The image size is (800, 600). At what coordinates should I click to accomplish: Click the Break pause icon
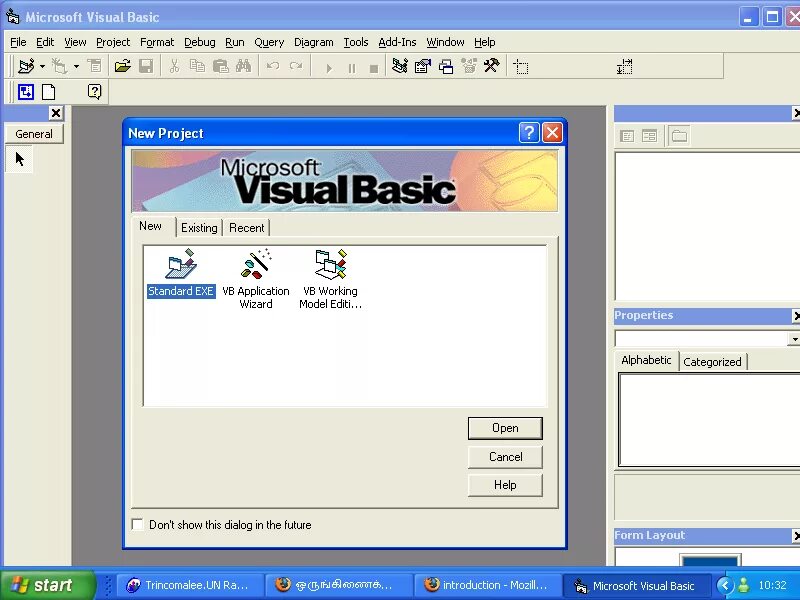pyautogui.click(x=352, y=68)
